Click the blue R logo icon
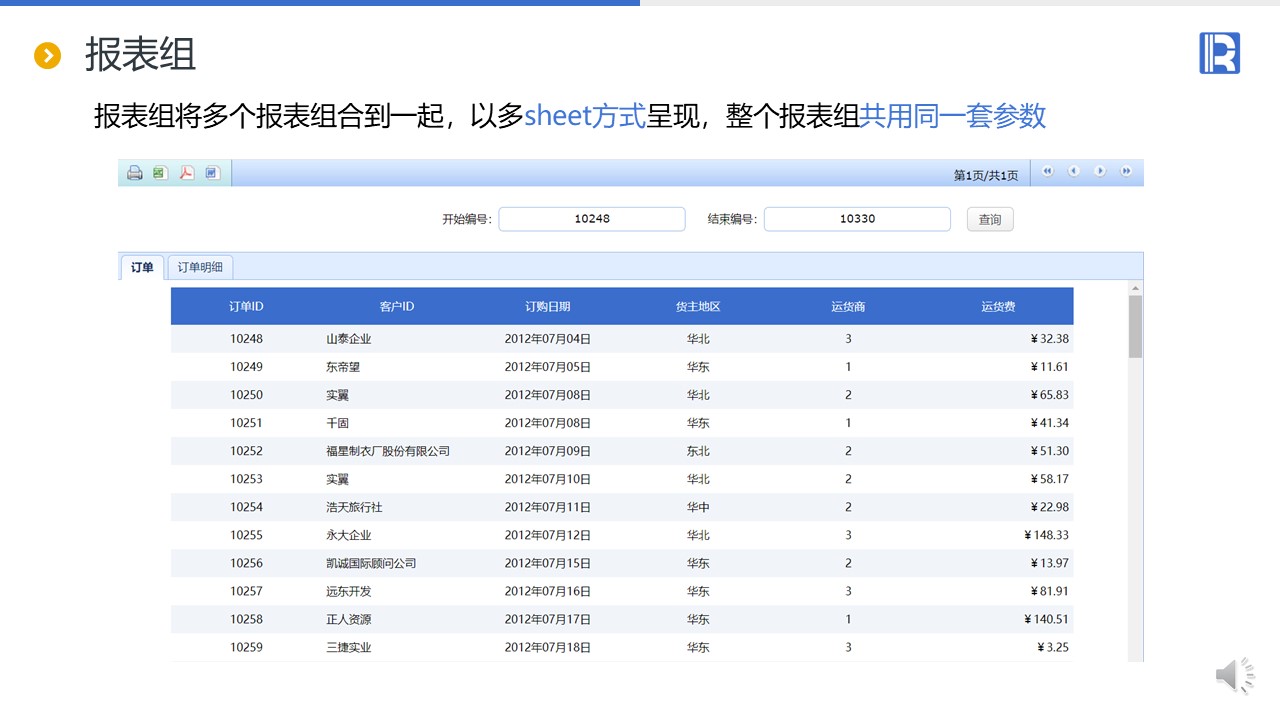Image resolution: width=1280 pixels, height=720 pixels. pyautogui.click(x=1219, y=53)
